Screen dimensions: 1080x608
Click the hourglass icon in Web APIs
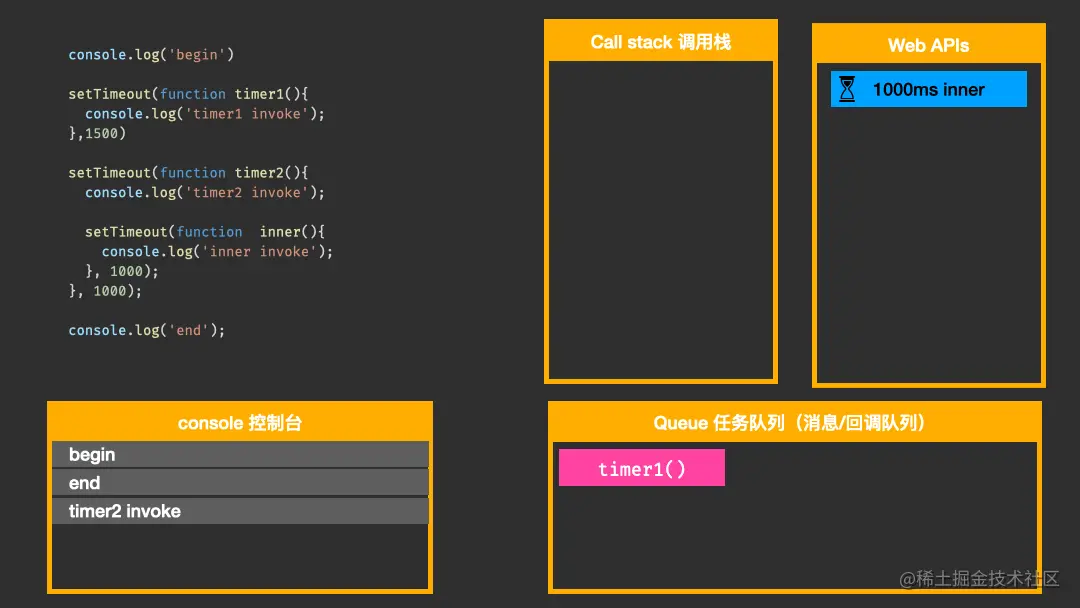(847, 90)
